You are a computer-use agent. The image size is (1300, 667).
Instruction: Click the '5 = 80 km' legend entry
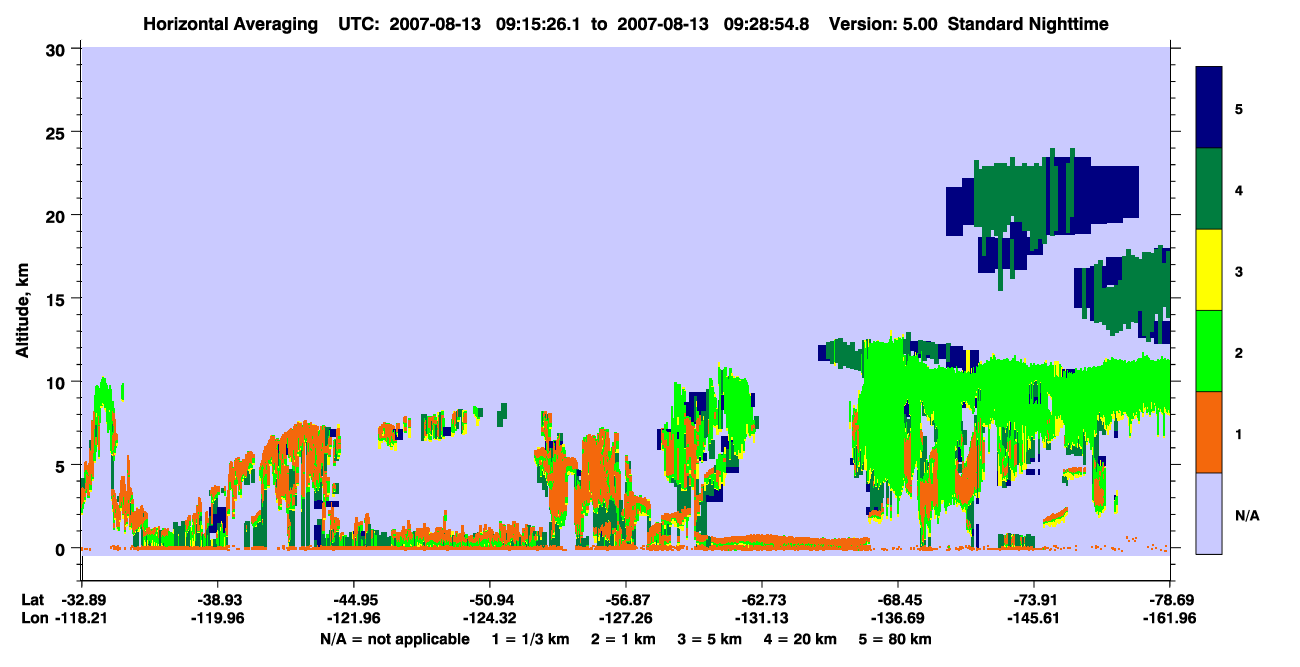click(x=897, y=639)
